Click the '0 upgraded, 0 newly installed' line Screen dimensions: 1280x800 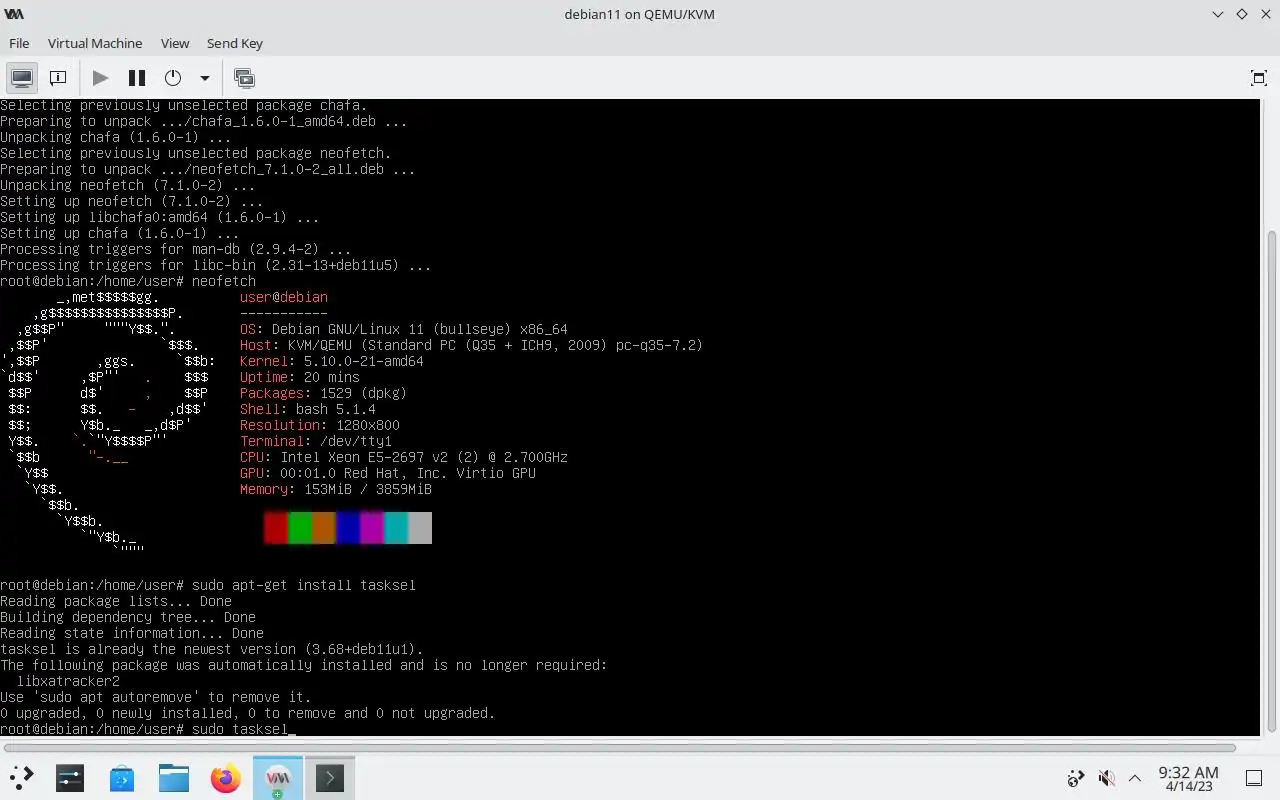click(x=248, y=713)
